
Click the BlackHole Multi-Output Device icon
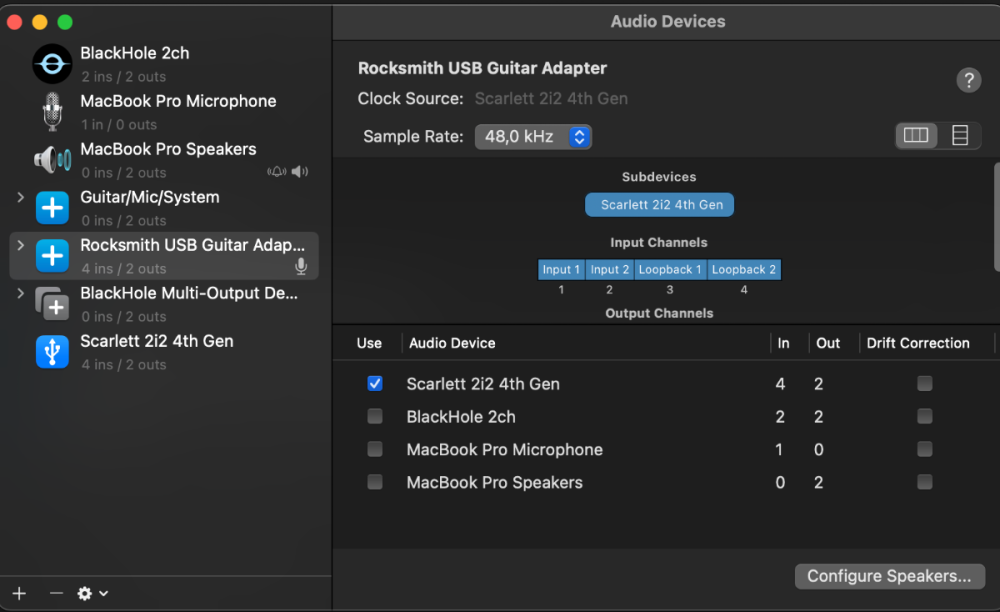click(52, 303)
